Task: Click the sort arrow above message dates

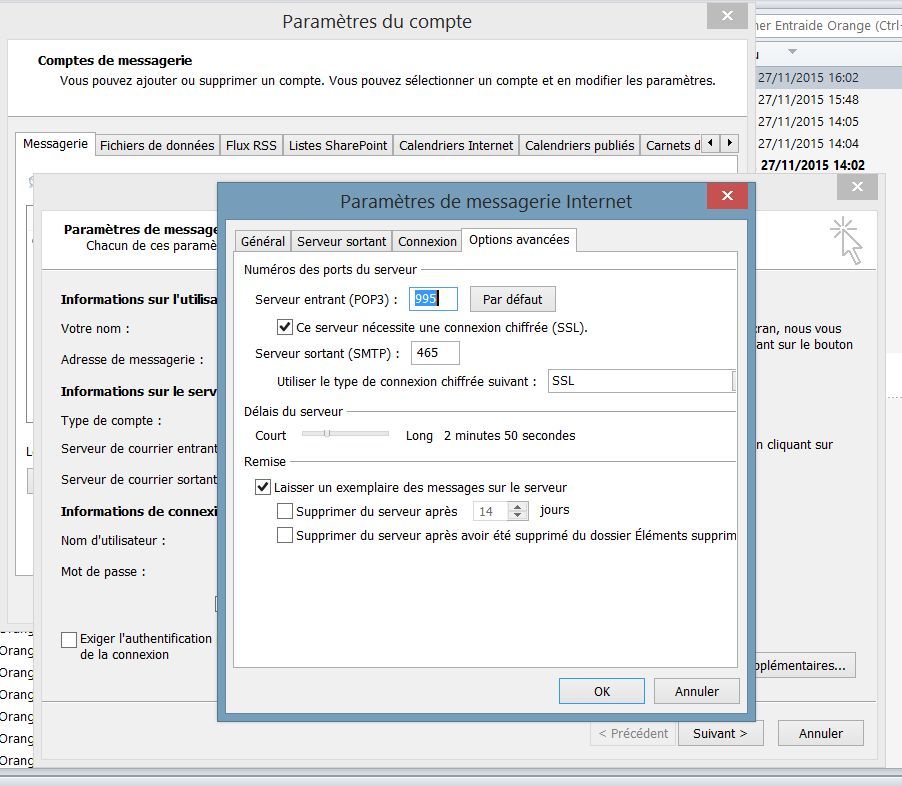Action: point(792,52)
